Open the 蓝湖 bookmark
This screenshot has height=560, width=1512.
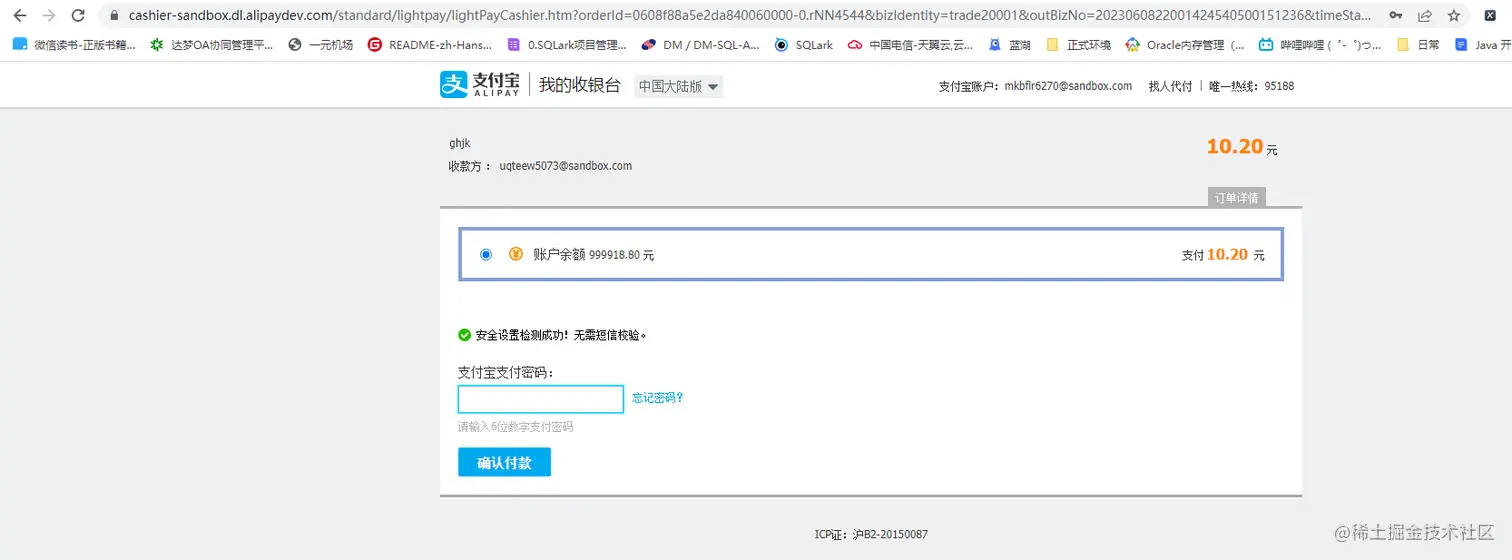click(1010, 45)
